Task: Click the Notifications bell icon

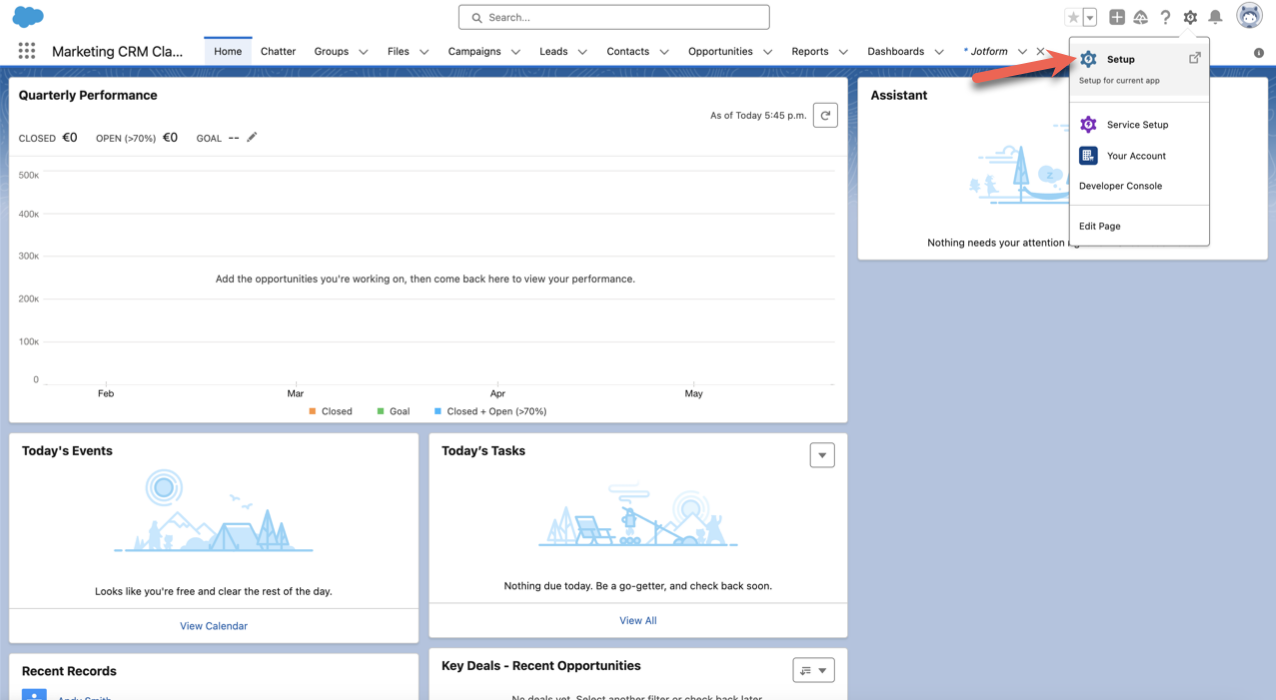Action: [x=1215, y=17]
